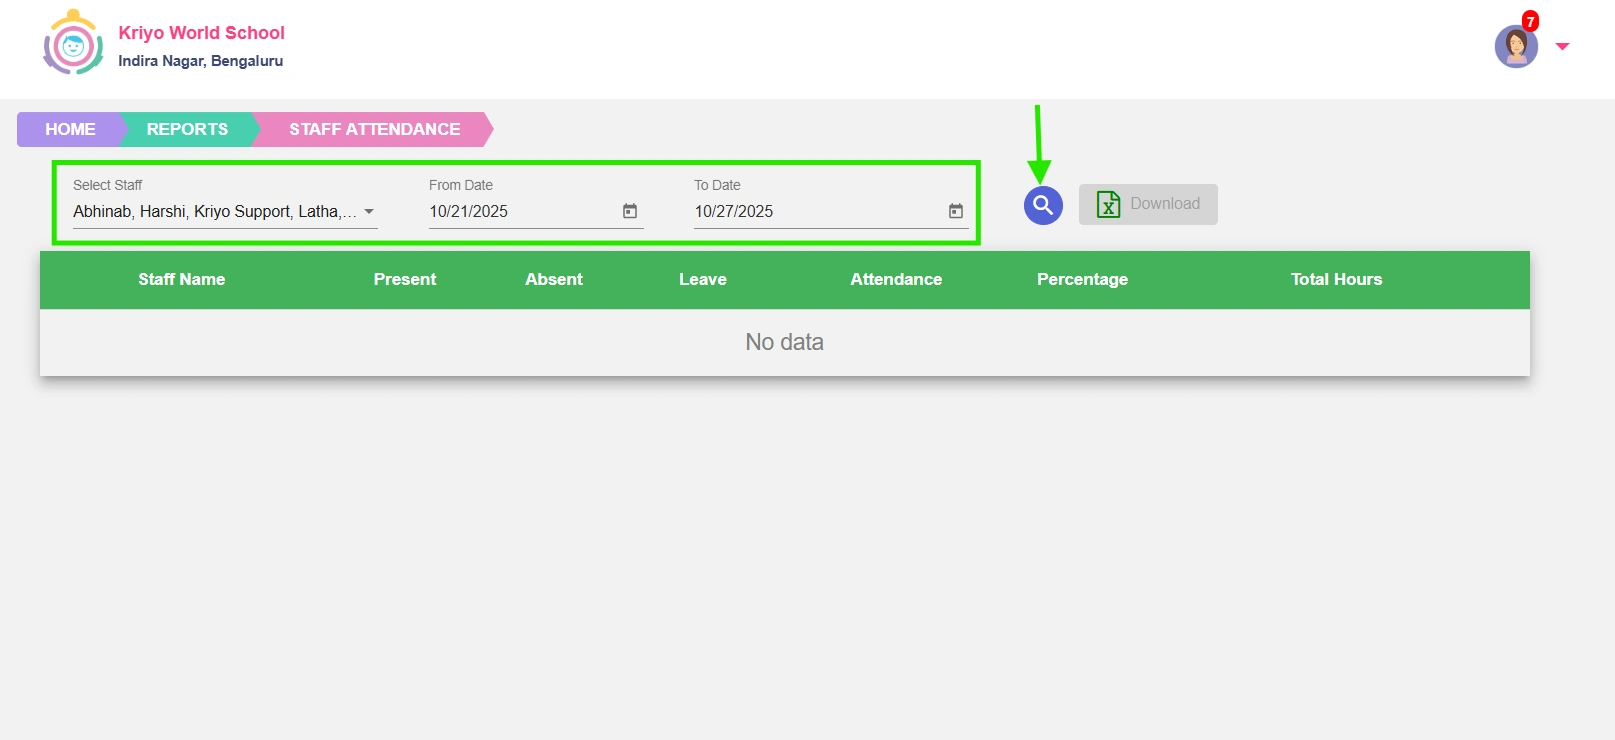Click the red notification badge showing 7
The height and width of the screenshot is (740, 1615).
coord(1530,21)
